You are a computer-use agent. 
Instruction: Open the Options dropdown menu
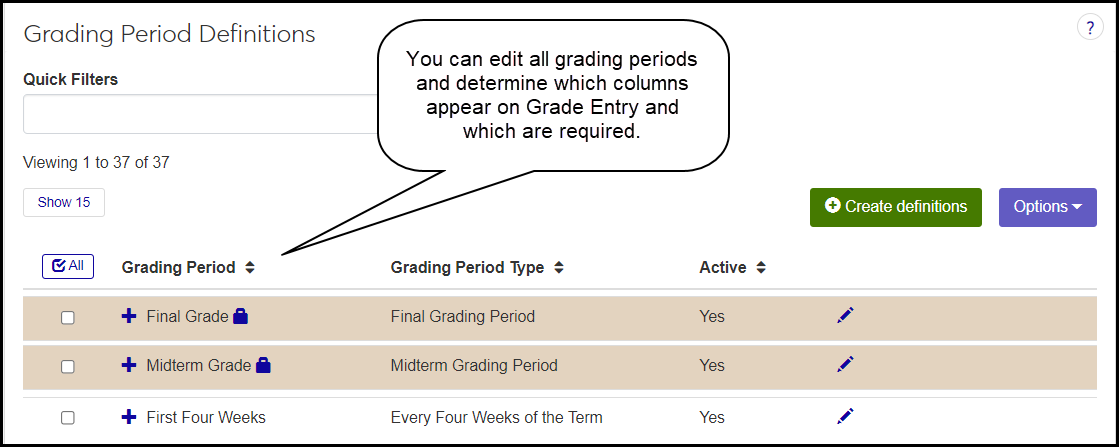[x=1047, y=207]
